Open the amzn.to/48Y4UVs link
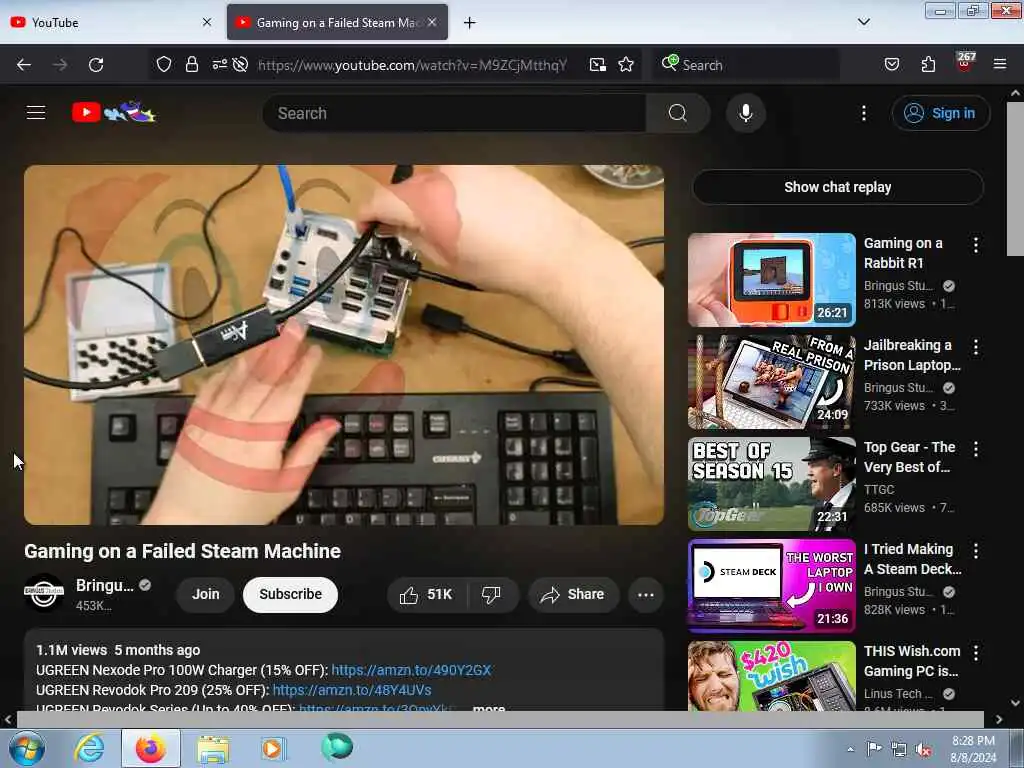The height and width of the screenshot is (768, 1024). (351, 690)
